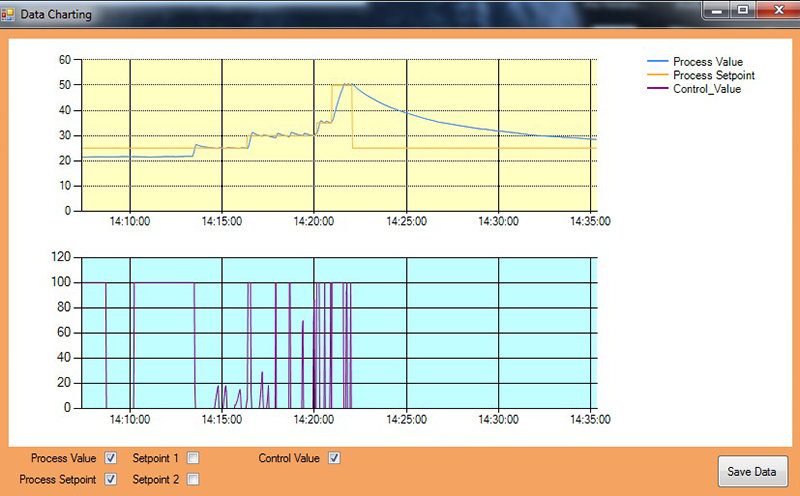Screen dimensions: 800x496
Task: Click the 14:25:00 label on the upper chart axis
Action: click(407, 222)
